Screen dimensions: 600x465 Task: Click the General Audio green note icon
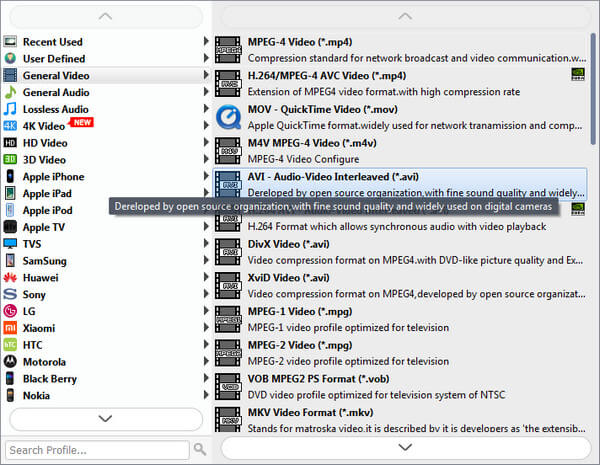(x=10, y=92)
